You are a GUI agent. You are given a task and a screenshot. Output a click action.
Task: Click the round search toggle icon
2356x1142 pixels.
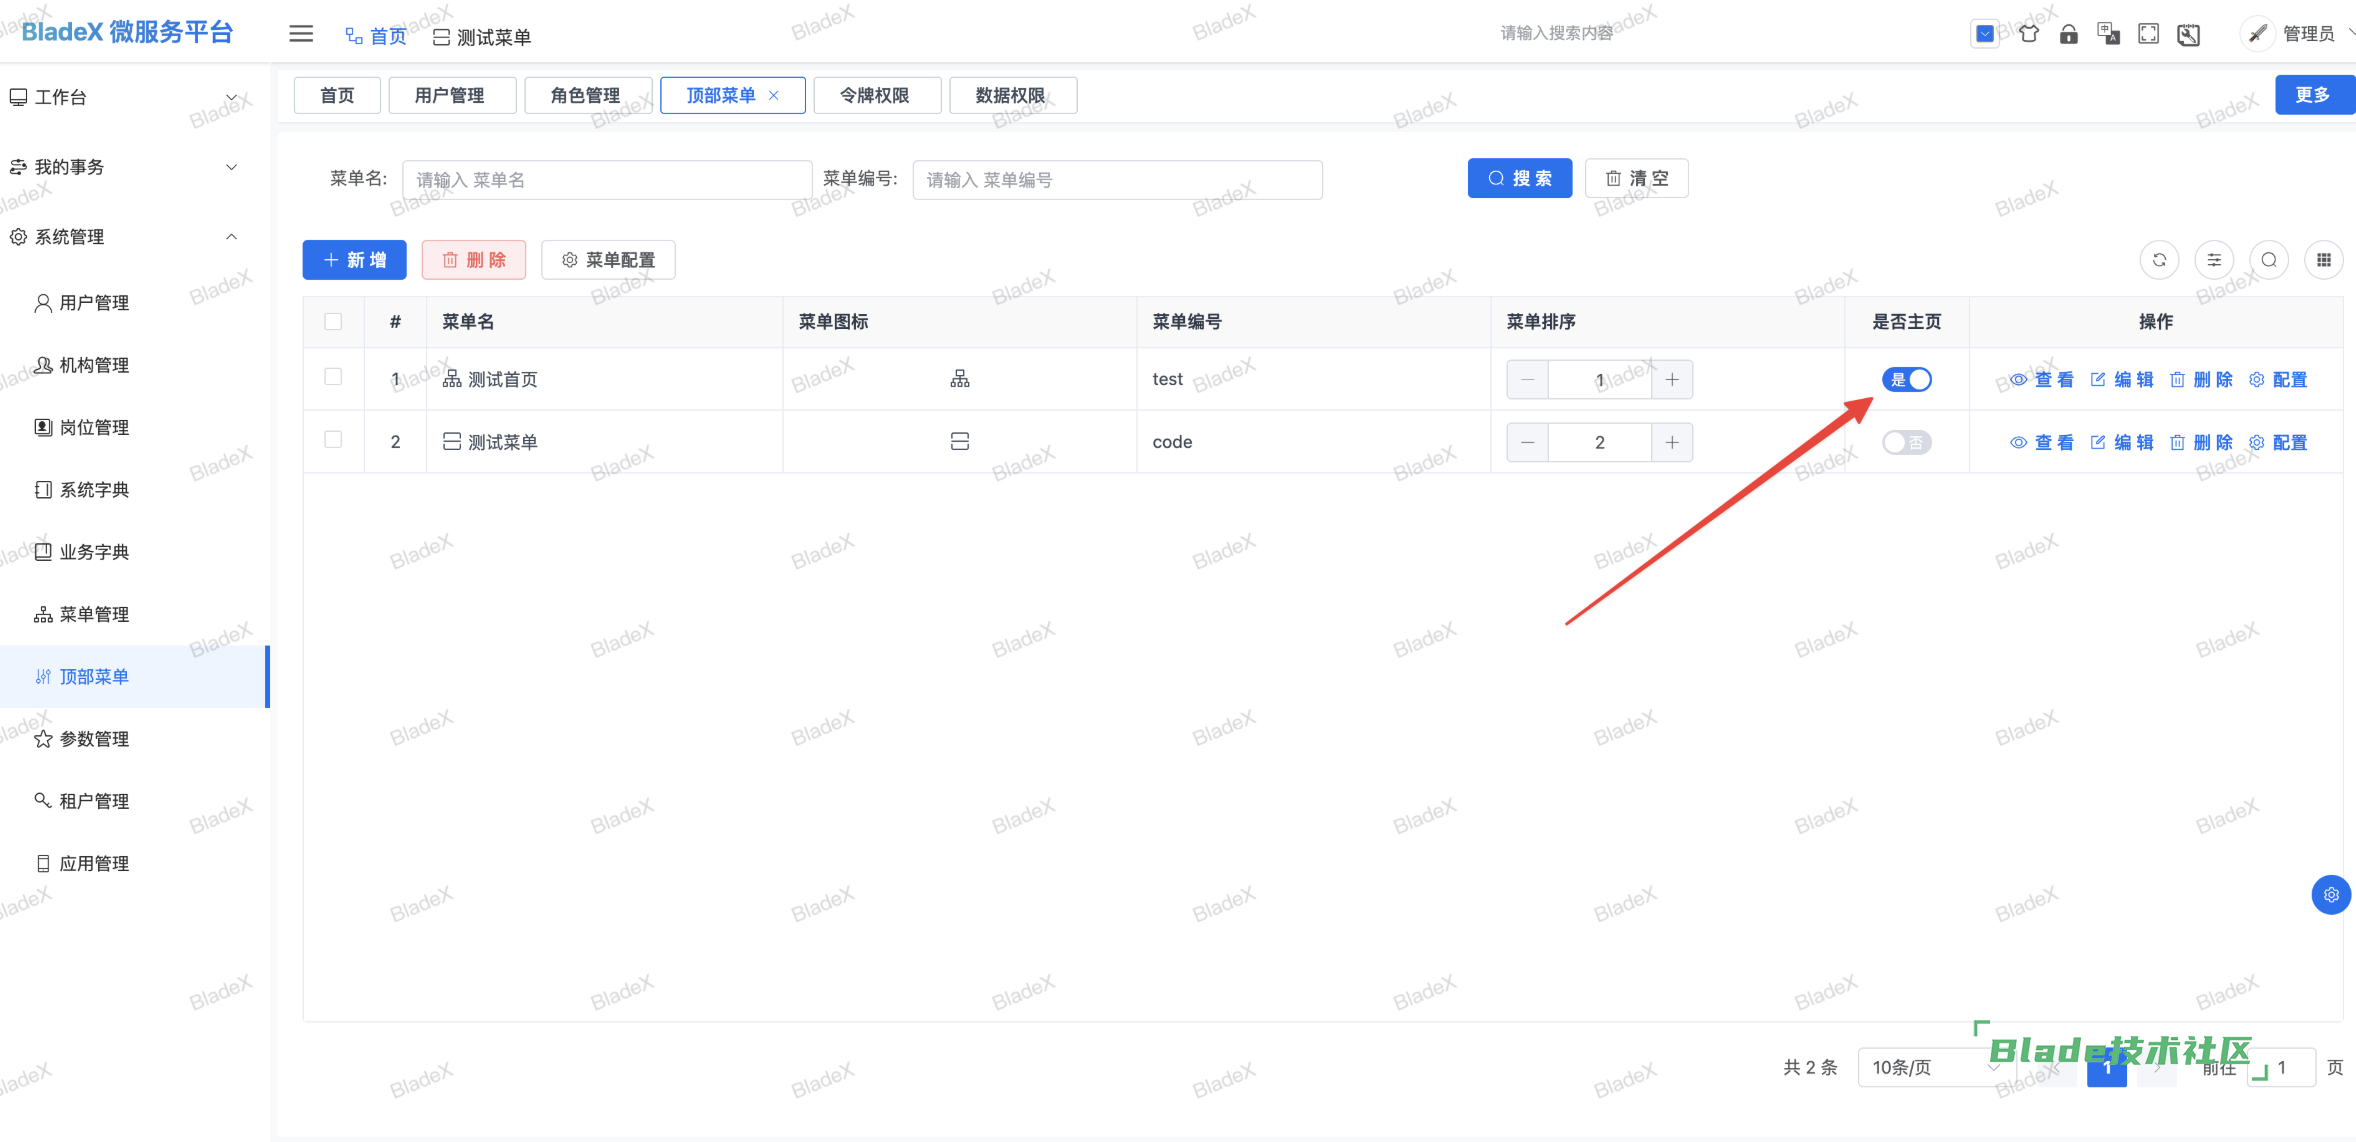pyautogui.click(x=2269, y=260)
